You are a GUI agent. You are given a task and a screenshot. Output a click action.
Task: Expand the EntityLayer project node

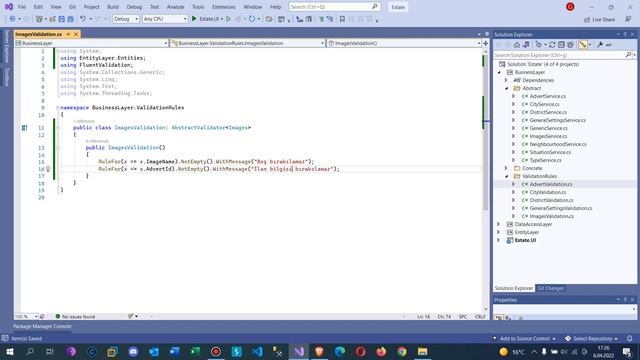tap(499, 232)
